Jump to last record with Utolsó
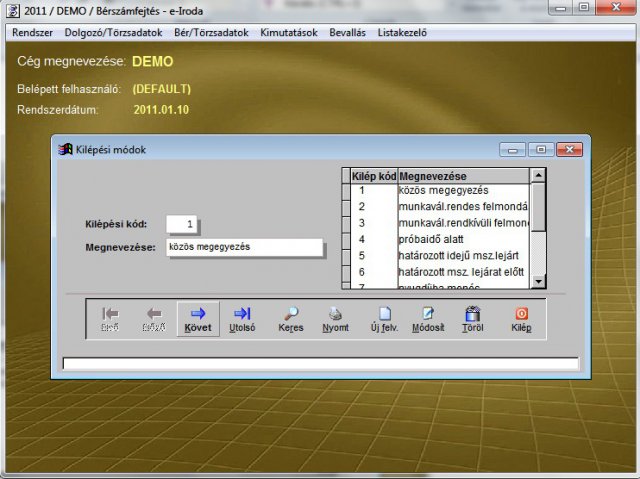Screen dimensions: 640x479 tap(241, 318)
